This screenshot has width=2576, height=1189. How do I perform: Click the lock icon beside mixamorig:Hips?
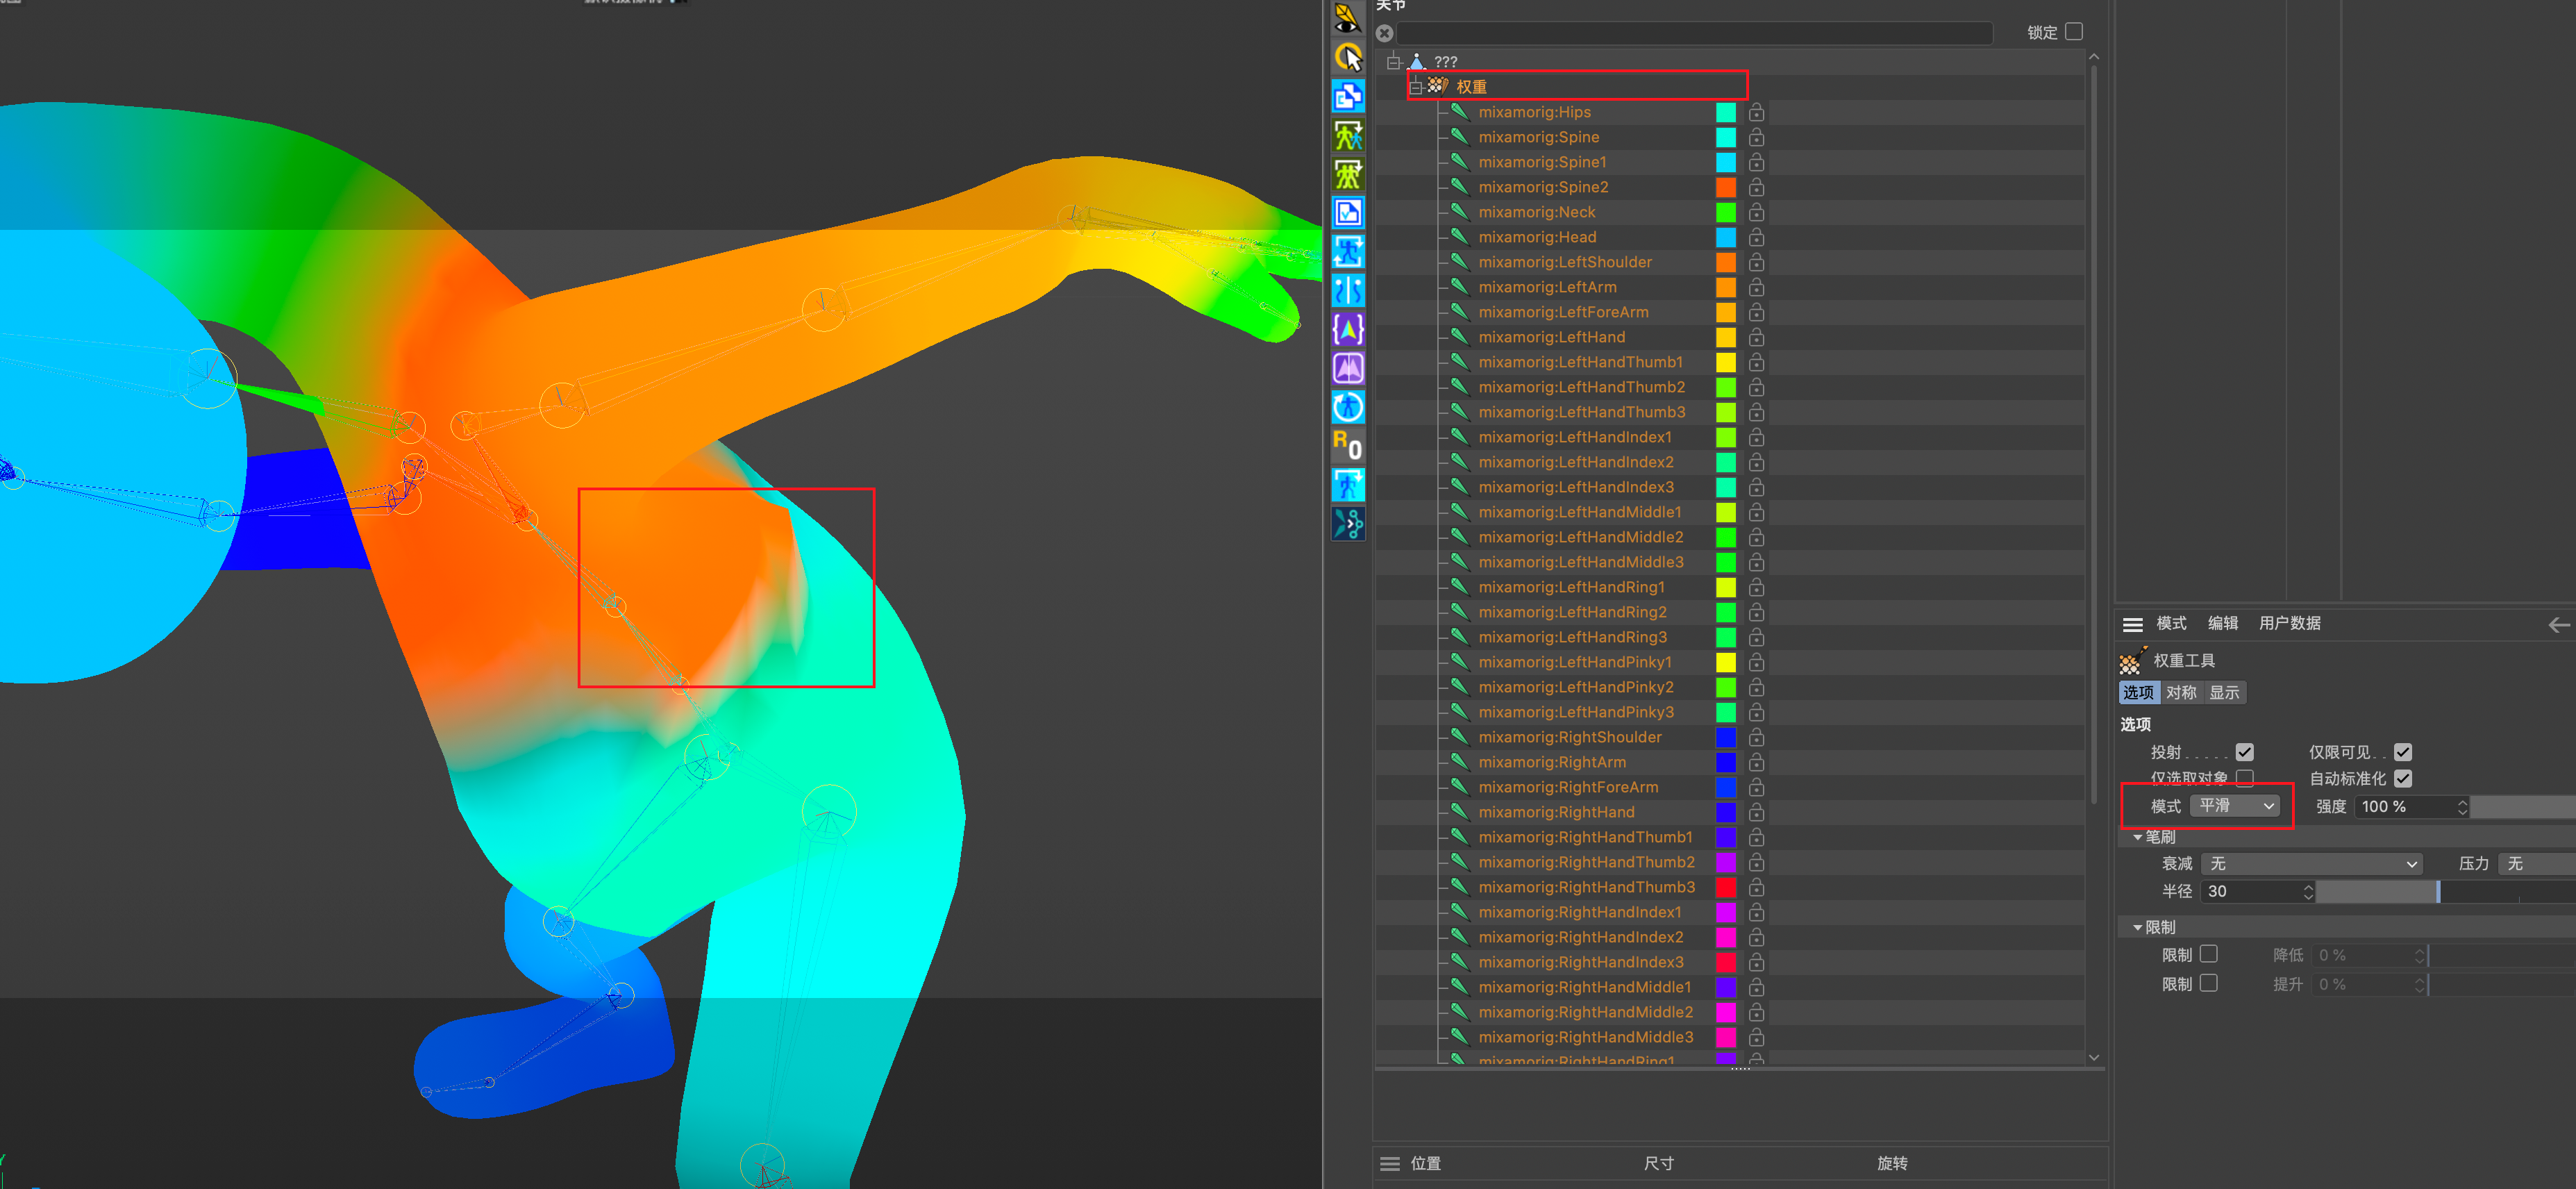point(1756,112)
